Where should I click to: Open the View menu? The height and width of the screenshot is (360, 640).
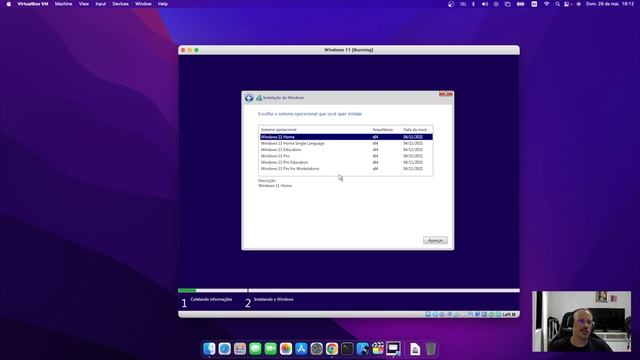84,4
